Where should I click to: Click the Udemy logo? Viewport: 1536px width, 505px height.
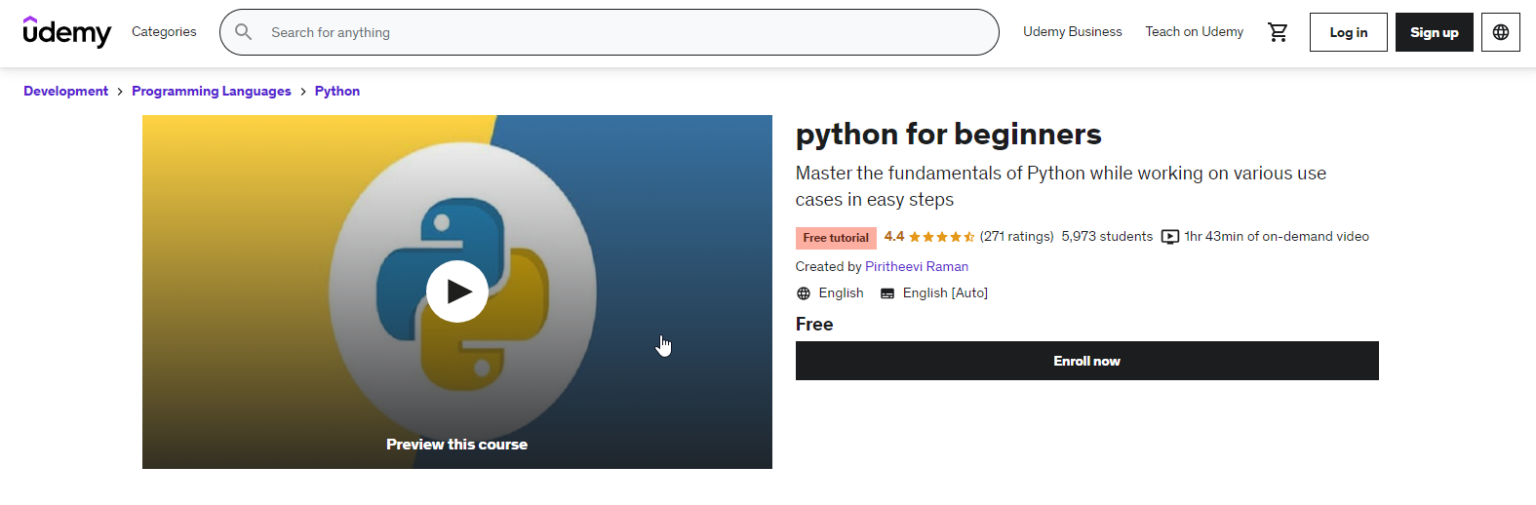tap(67, 32)
